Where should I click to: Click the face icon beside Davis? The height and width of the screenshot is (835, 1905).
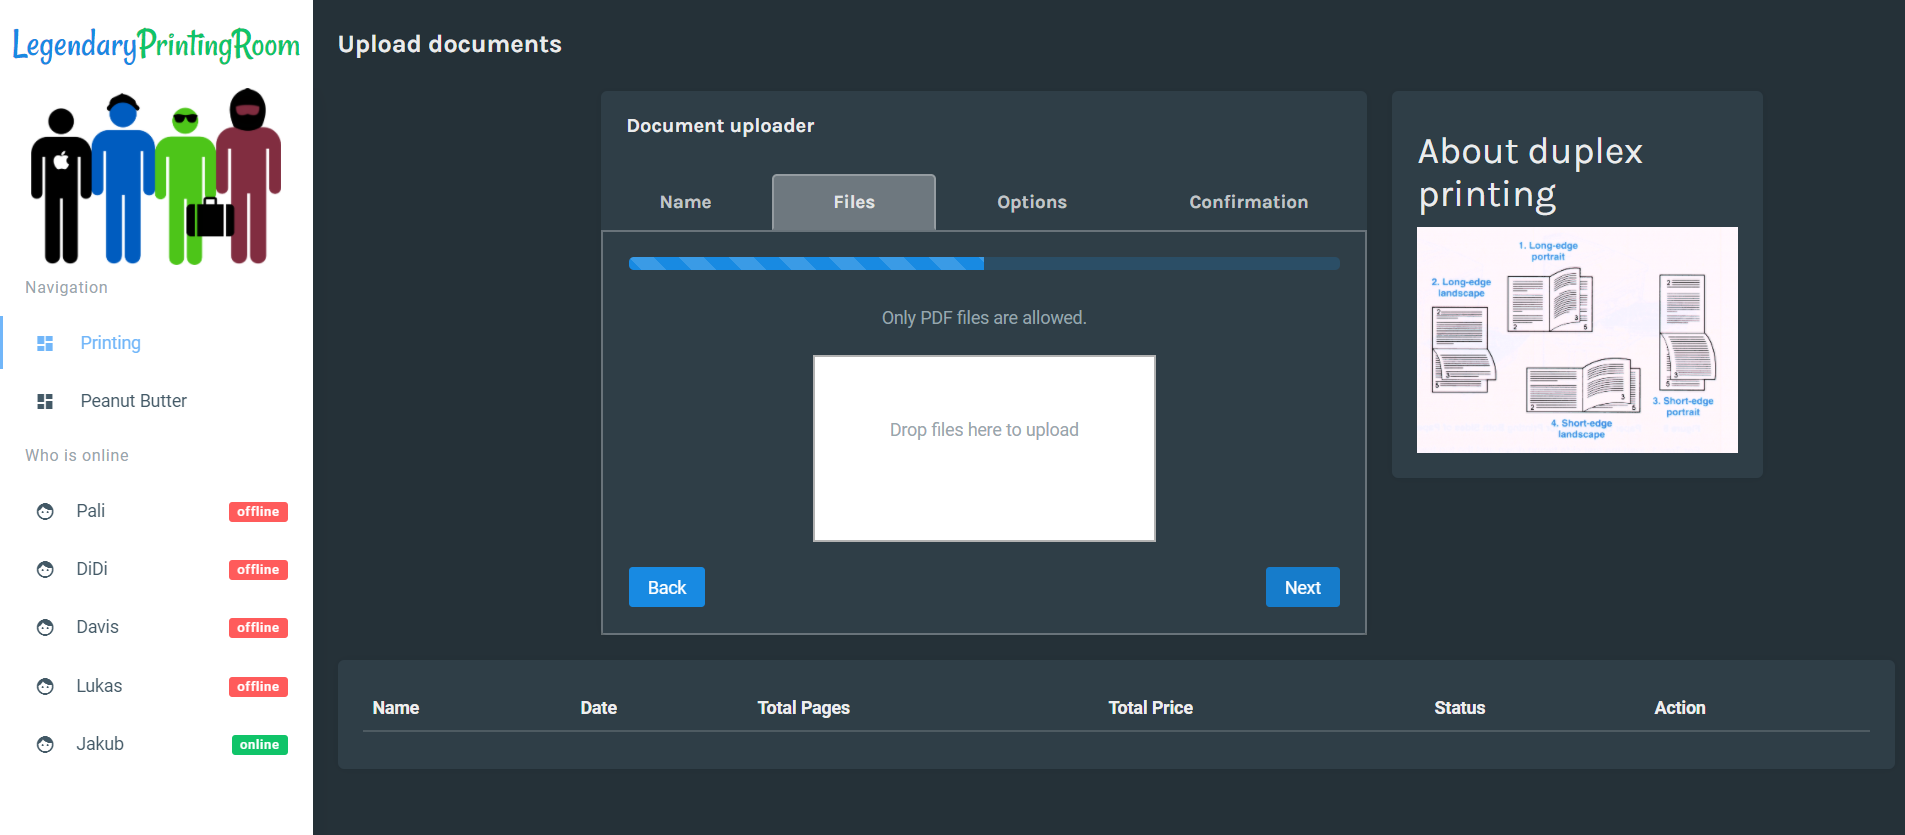click(45, 628)
